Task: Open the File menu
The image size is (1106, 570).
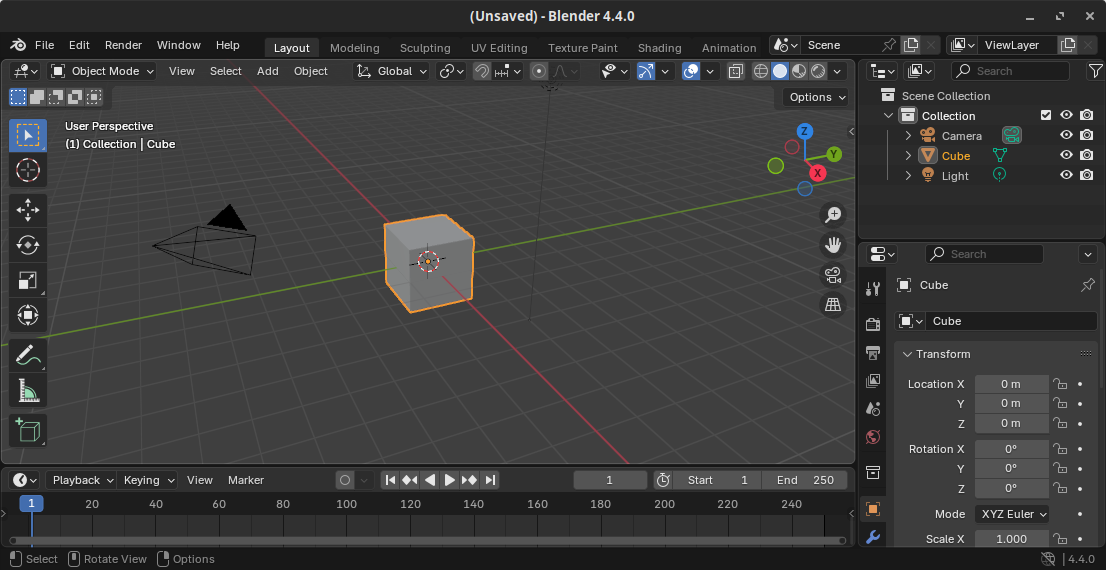Action: tap(44, 45)
